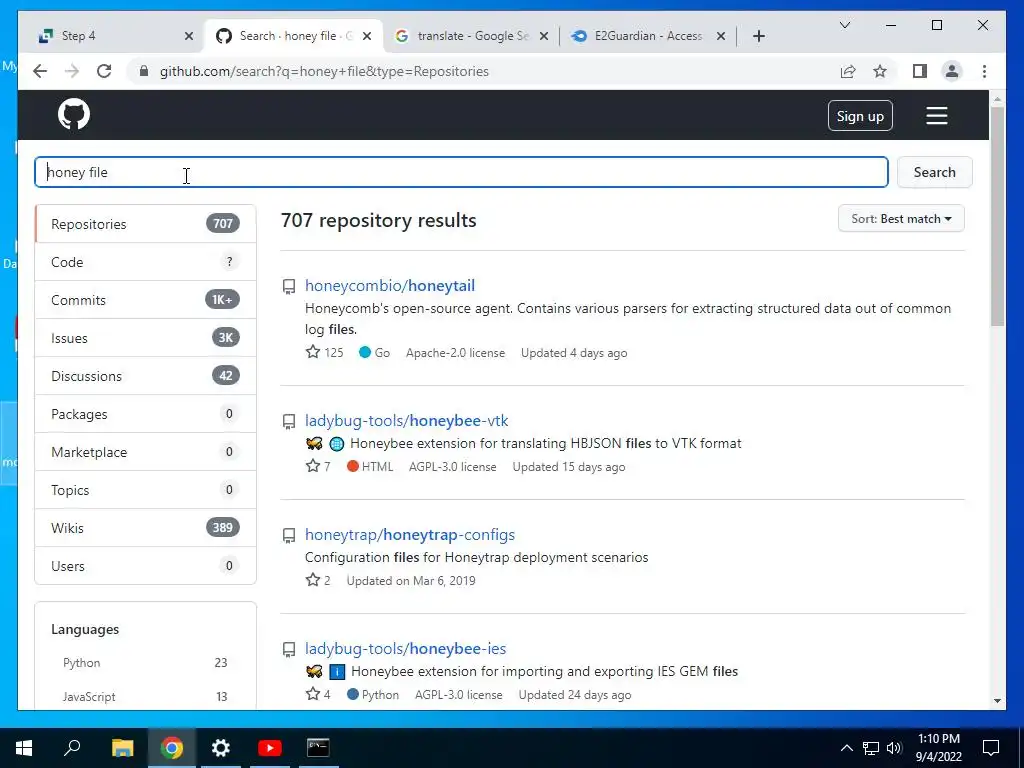Open the Windows Start menu
The image size is (1024, 768).
(24, 748)
